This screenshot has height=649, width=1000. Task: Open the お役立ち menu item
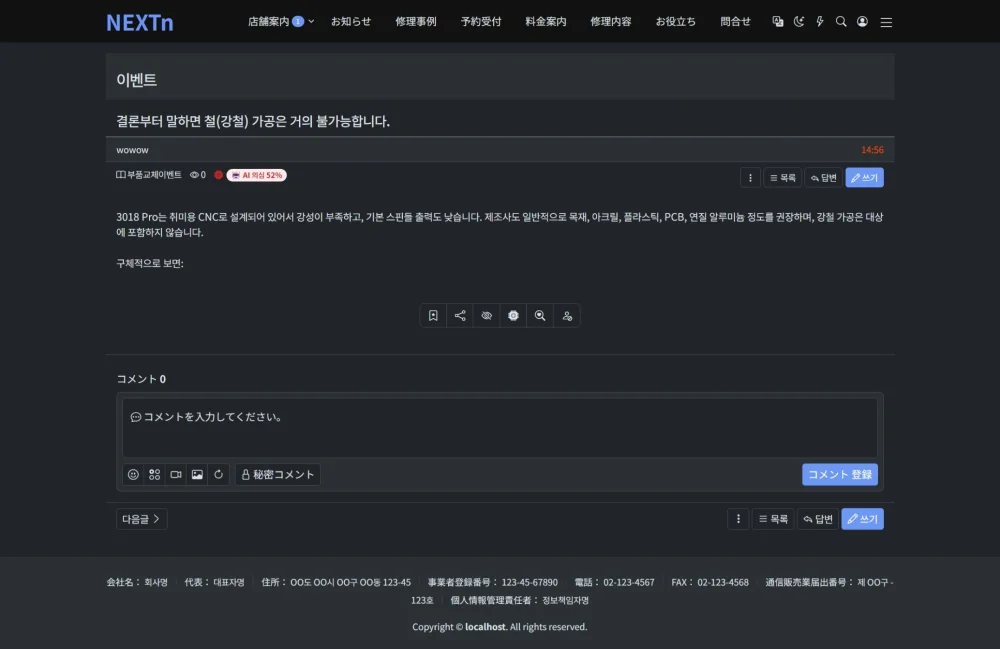(676, 22)
